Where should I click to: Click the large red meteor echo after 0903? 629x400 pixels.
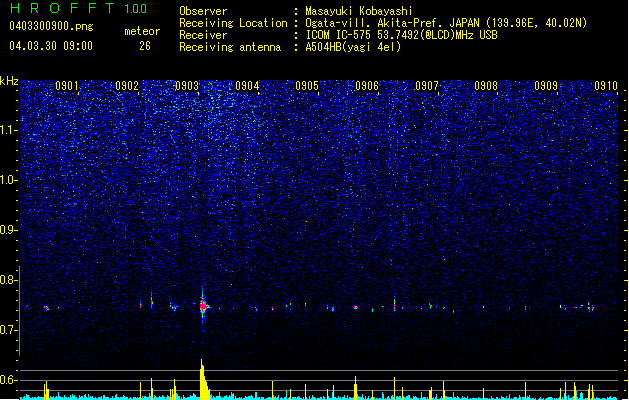pos(203,307)
